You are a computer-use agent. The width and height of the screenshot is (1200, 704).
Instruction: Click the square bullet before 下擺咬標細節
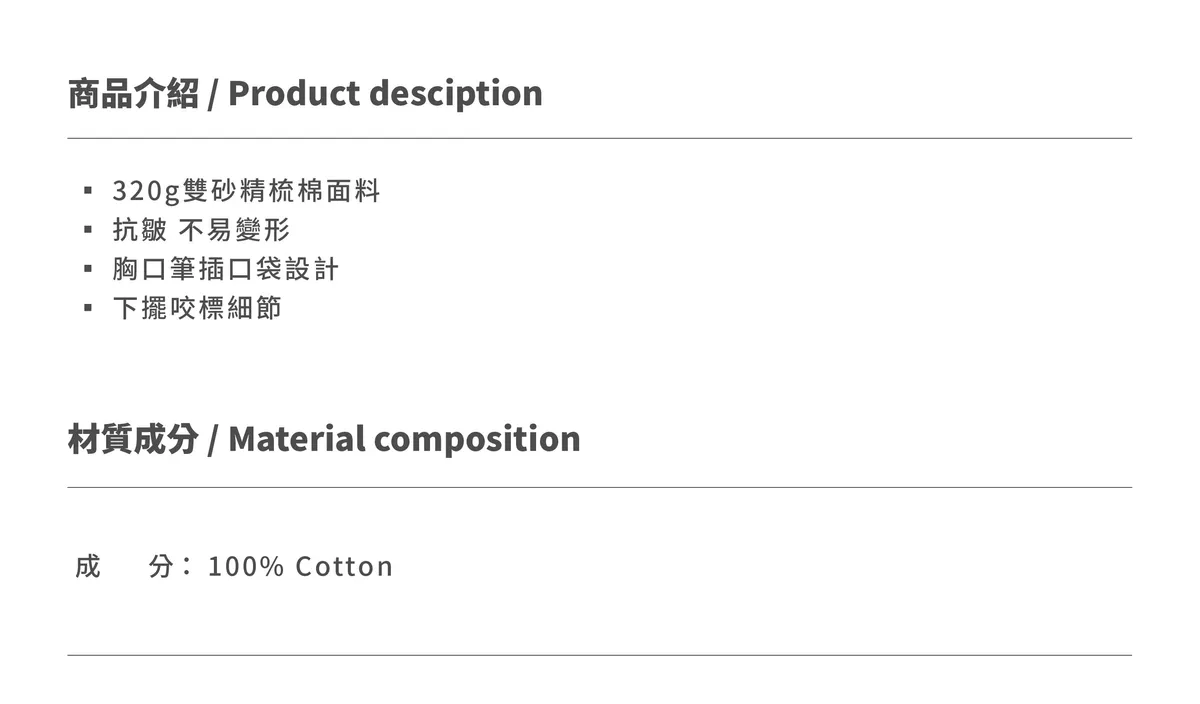(88, 307)
